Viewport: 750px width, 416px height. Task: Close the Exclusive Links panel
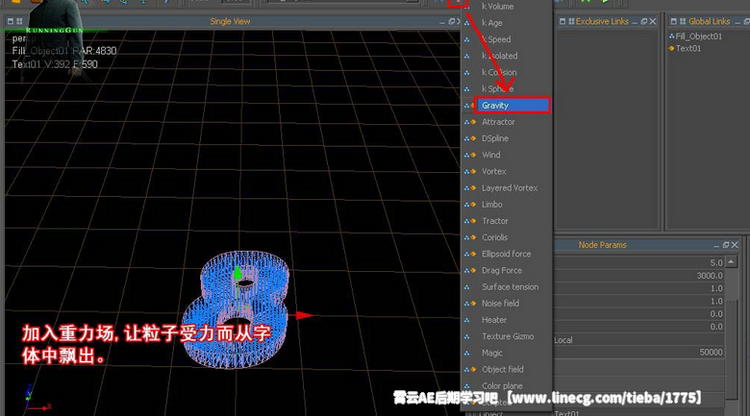(653, 22)
